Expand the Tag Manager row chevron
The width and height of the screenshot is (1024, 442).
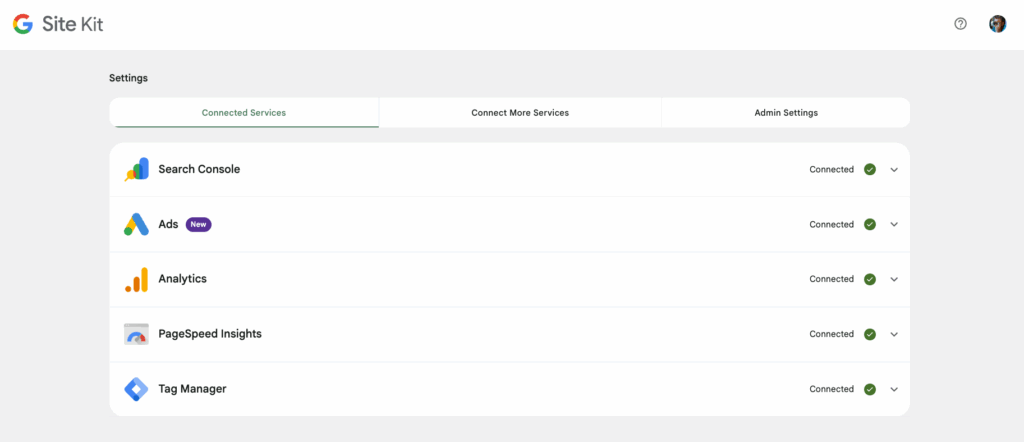click(x=894, y=389)
